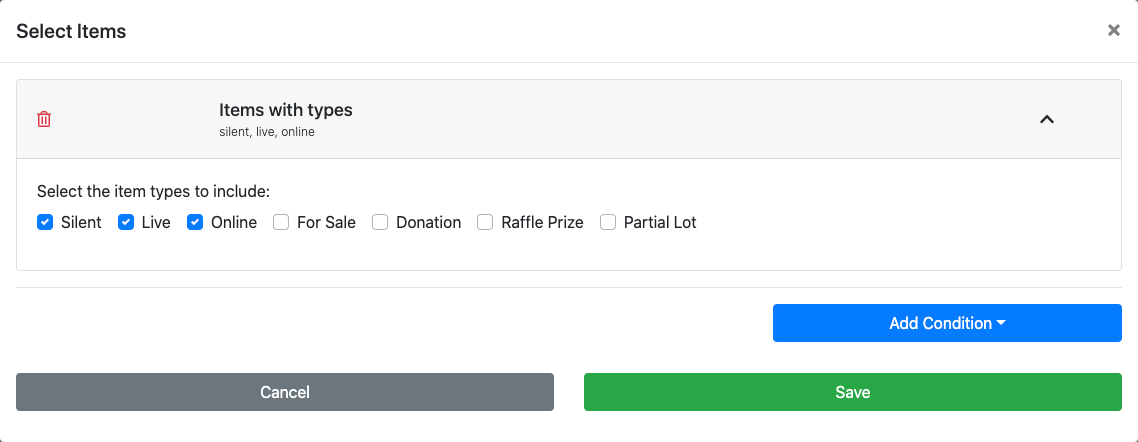
Task: Save the item selection with the green button
Action: [x=852, y=392]
